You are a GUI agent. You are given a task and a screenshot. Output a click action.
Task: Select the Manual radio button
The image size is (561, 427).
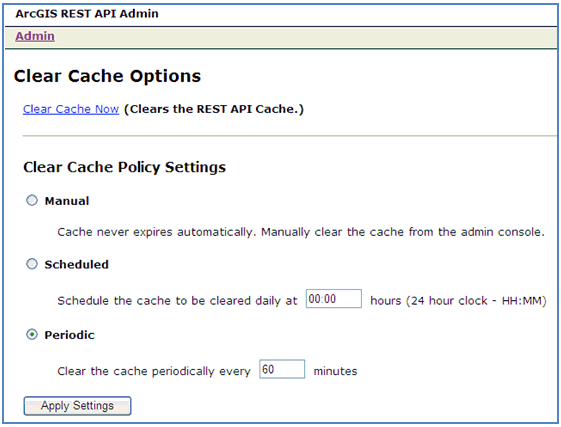(32, 200)
